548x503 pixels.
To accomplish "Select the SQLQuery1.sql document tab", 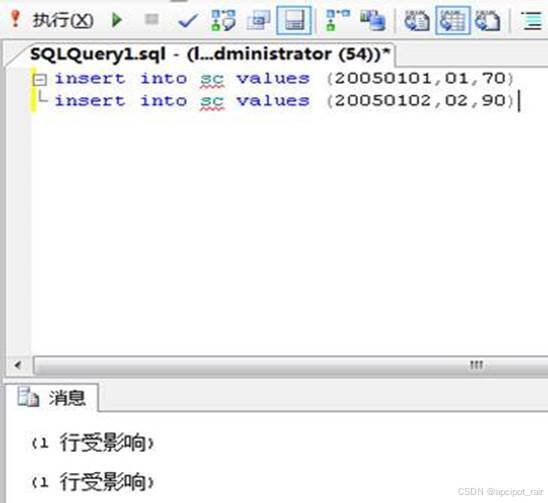I will click(210, 54).
